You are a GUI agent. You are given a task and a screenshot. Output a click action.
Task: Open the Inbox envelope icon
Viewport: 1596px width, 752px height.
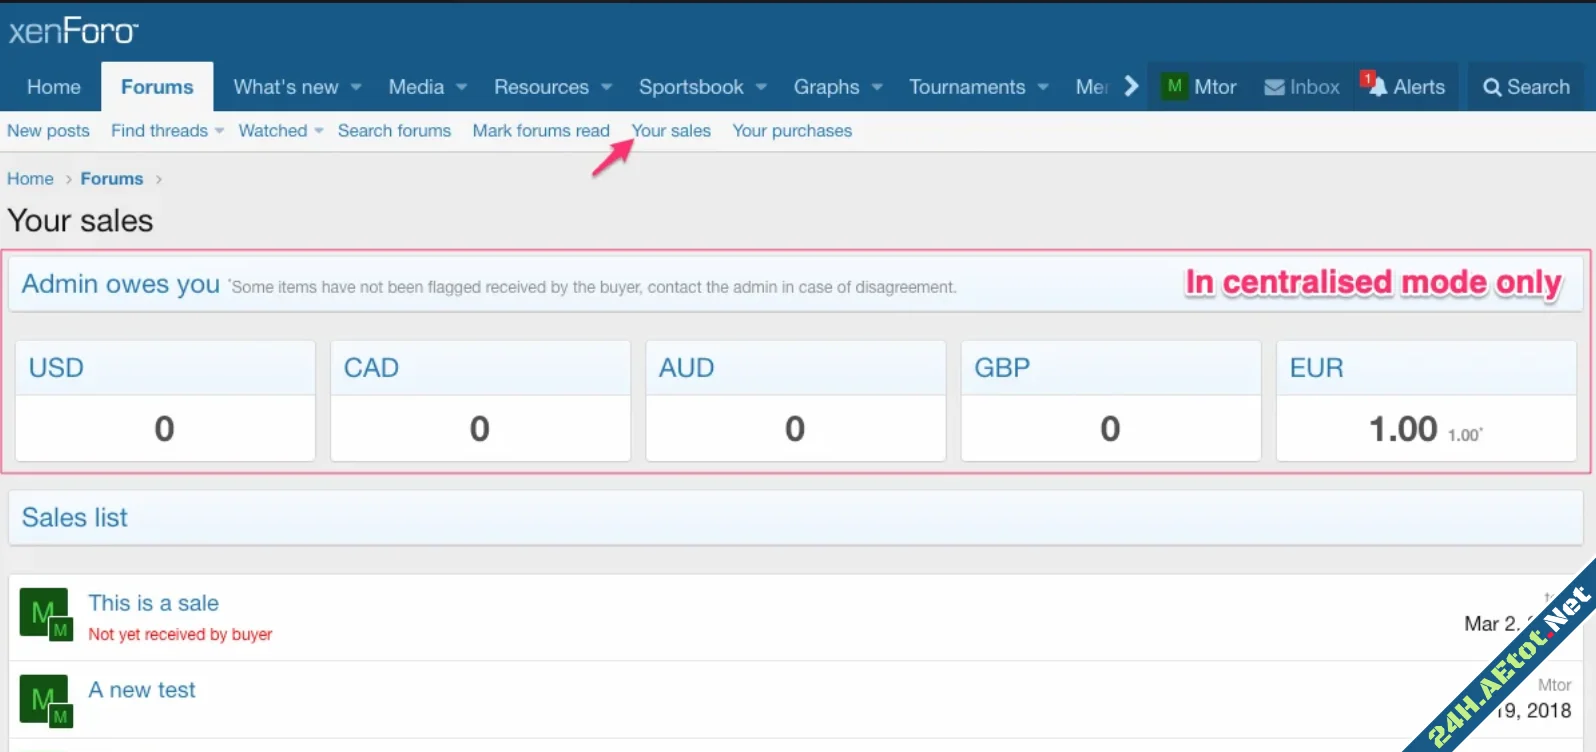coord(1274,88)
